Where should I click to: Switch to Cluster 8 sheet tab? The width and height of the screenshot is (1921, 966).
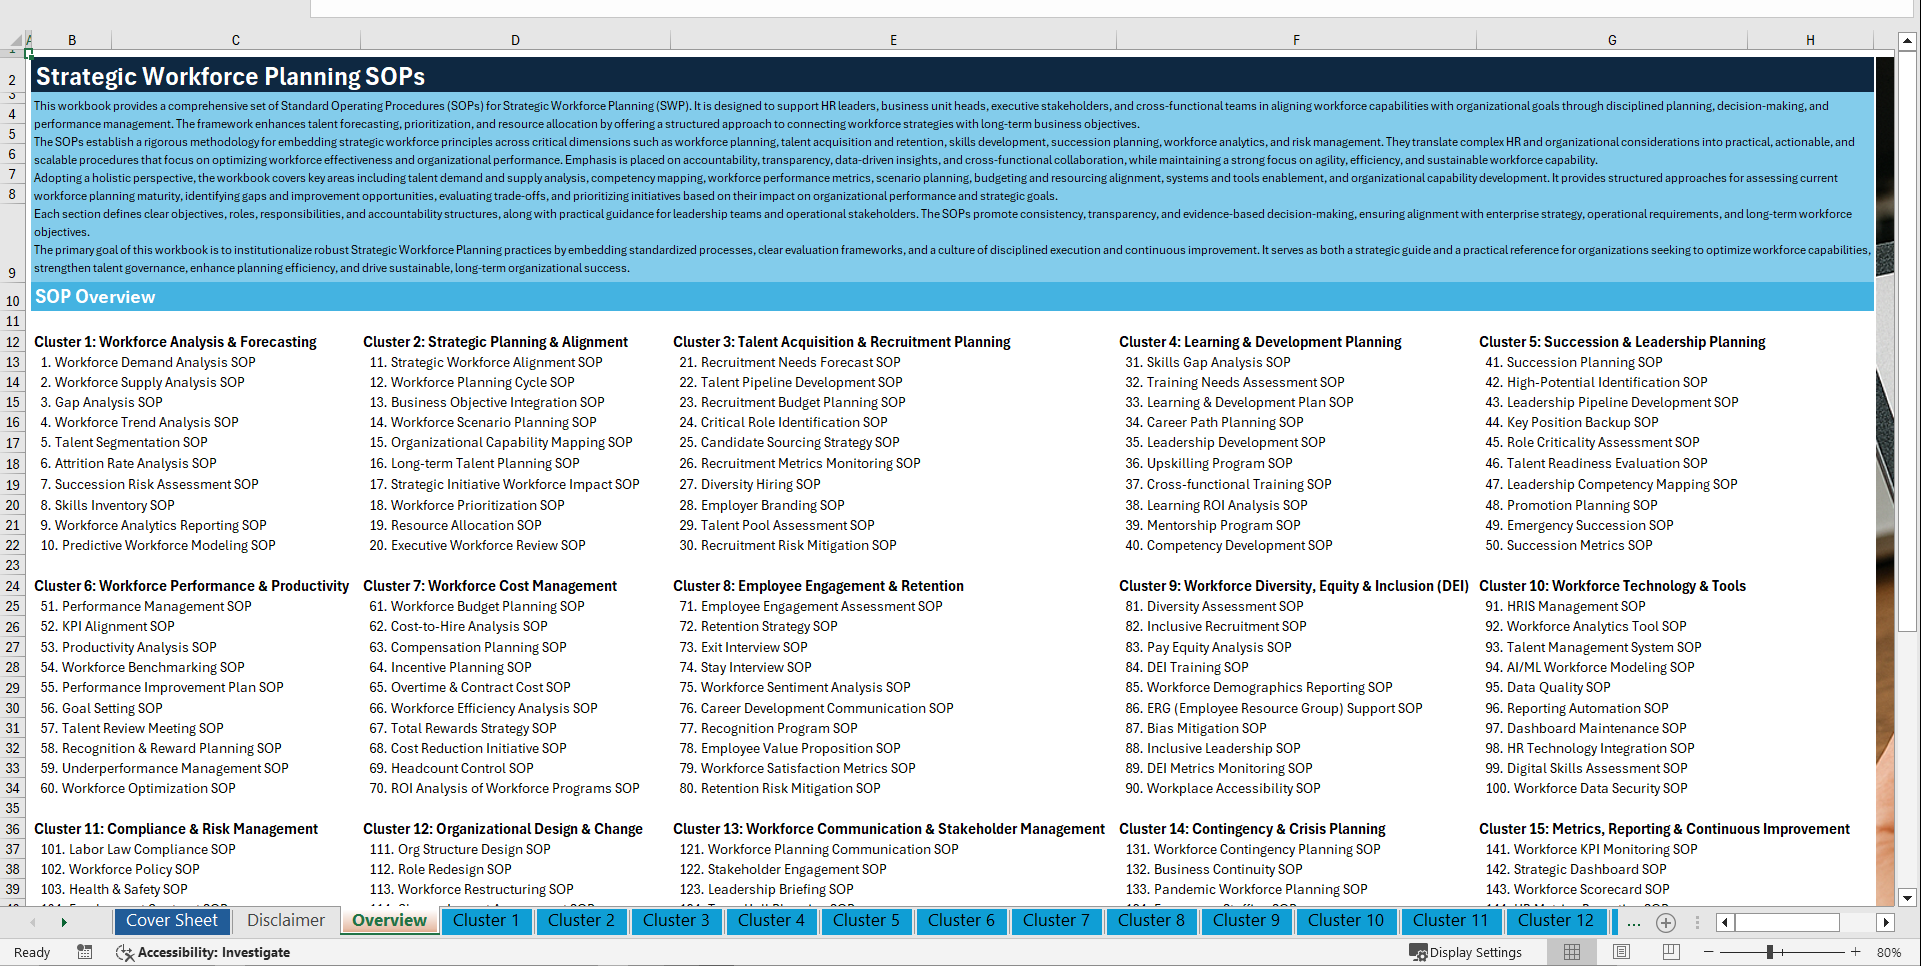coord(1151,920)
